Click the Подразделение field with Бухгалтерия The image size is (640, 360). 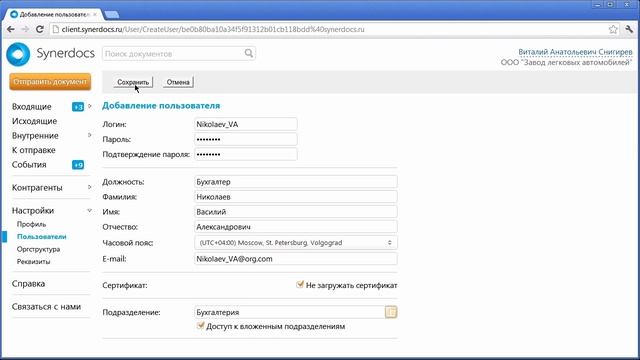click(x=289, y=312)
